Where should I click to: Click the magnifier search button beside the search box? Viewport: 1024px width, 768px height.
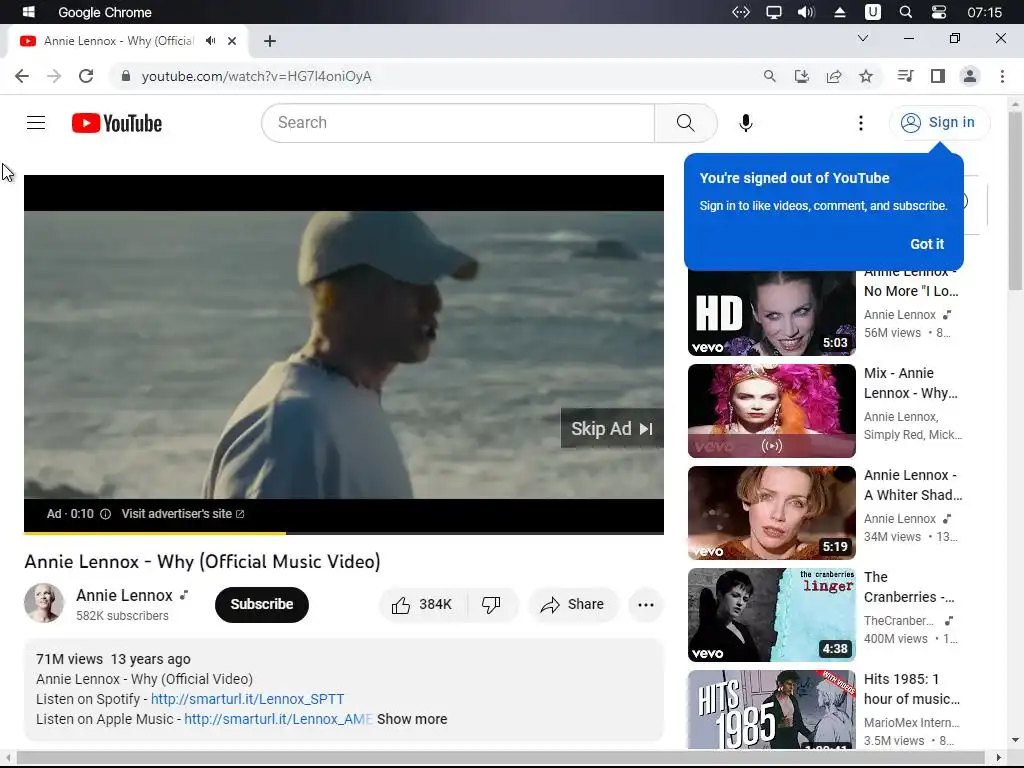point(686,123)
